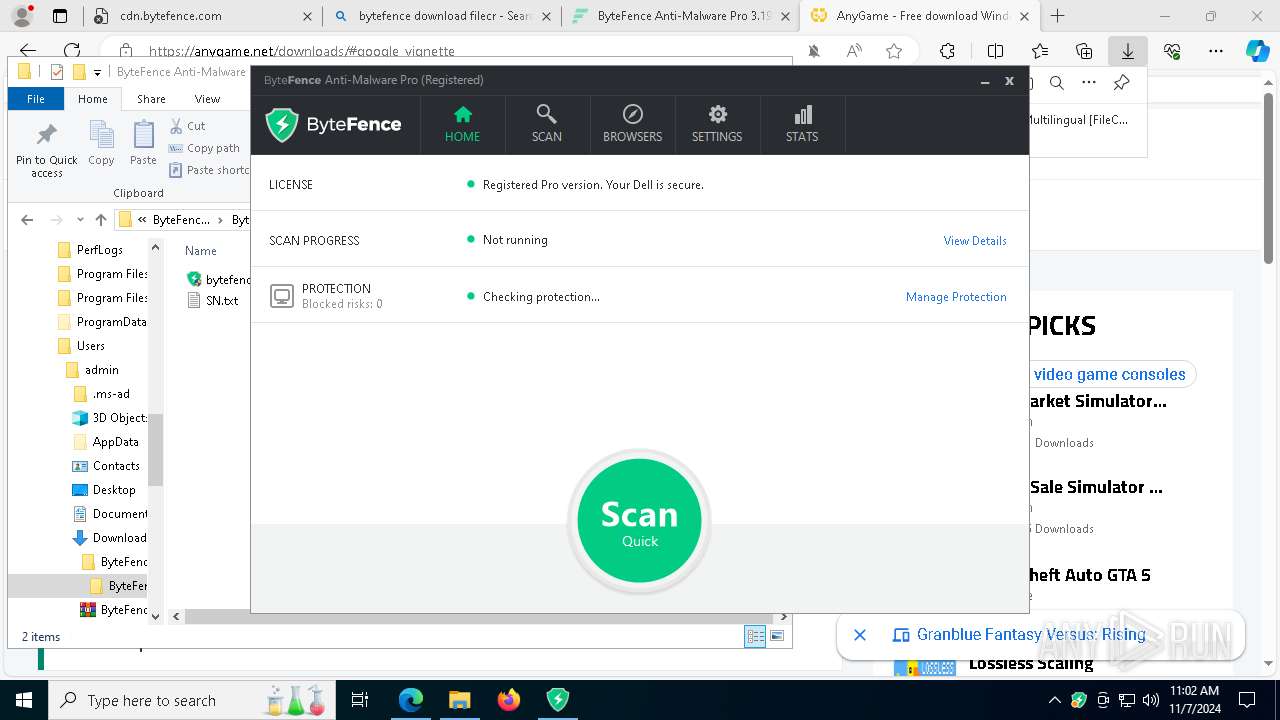Open Task View on taskbar

pyautogui.click(x=360, y=700)
